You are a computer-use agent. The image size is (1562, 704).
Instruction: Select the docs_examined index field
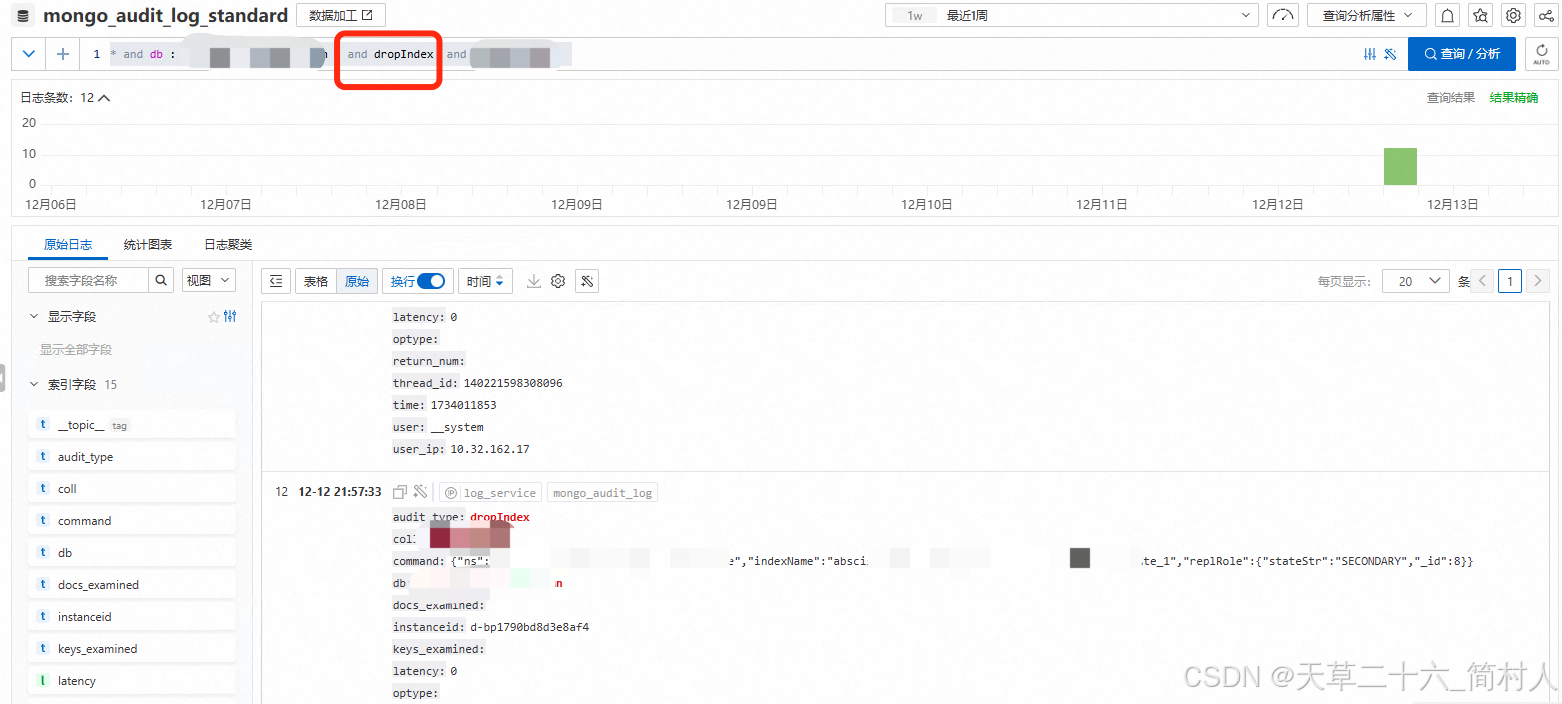point(133,585)
